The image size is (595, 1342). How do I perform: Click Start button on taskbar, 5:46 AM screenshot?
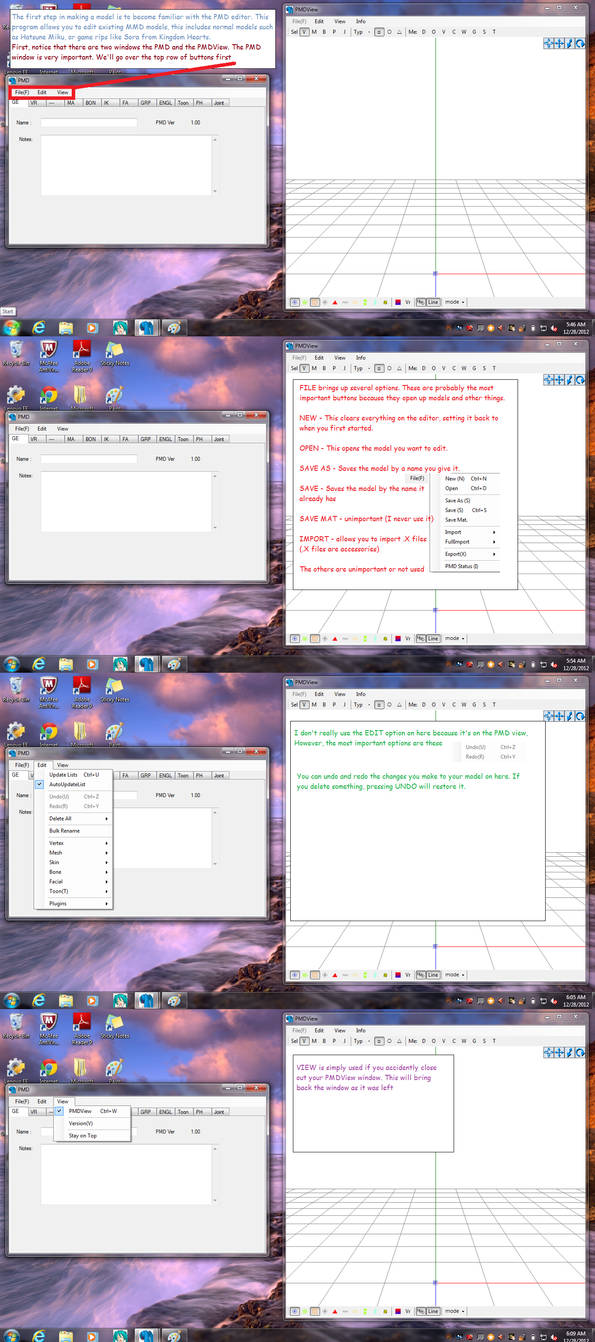point(11,327)
